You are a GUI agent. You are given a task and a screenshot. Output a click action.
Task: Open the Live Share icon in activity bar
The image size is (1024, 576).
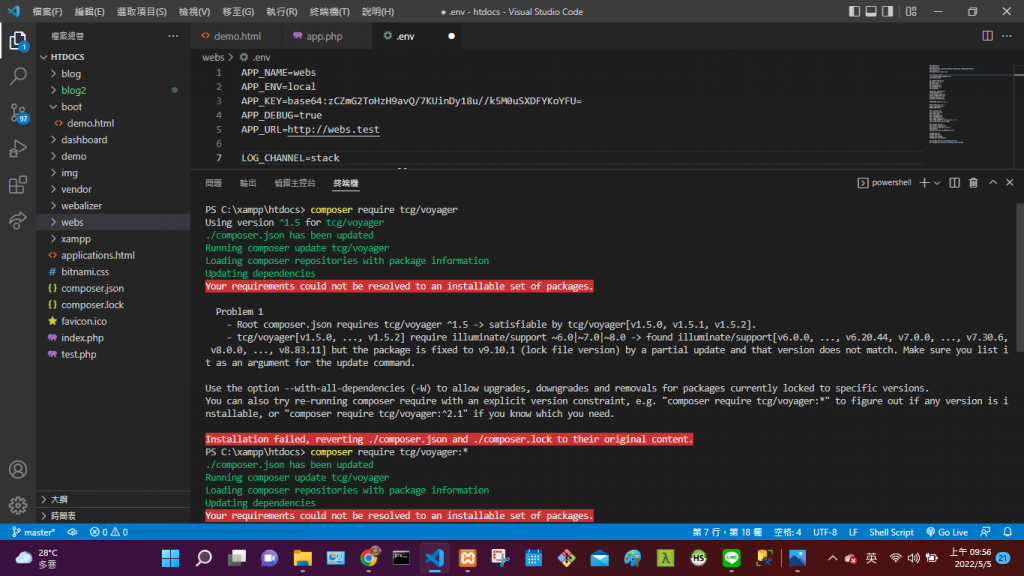(18, 220)
